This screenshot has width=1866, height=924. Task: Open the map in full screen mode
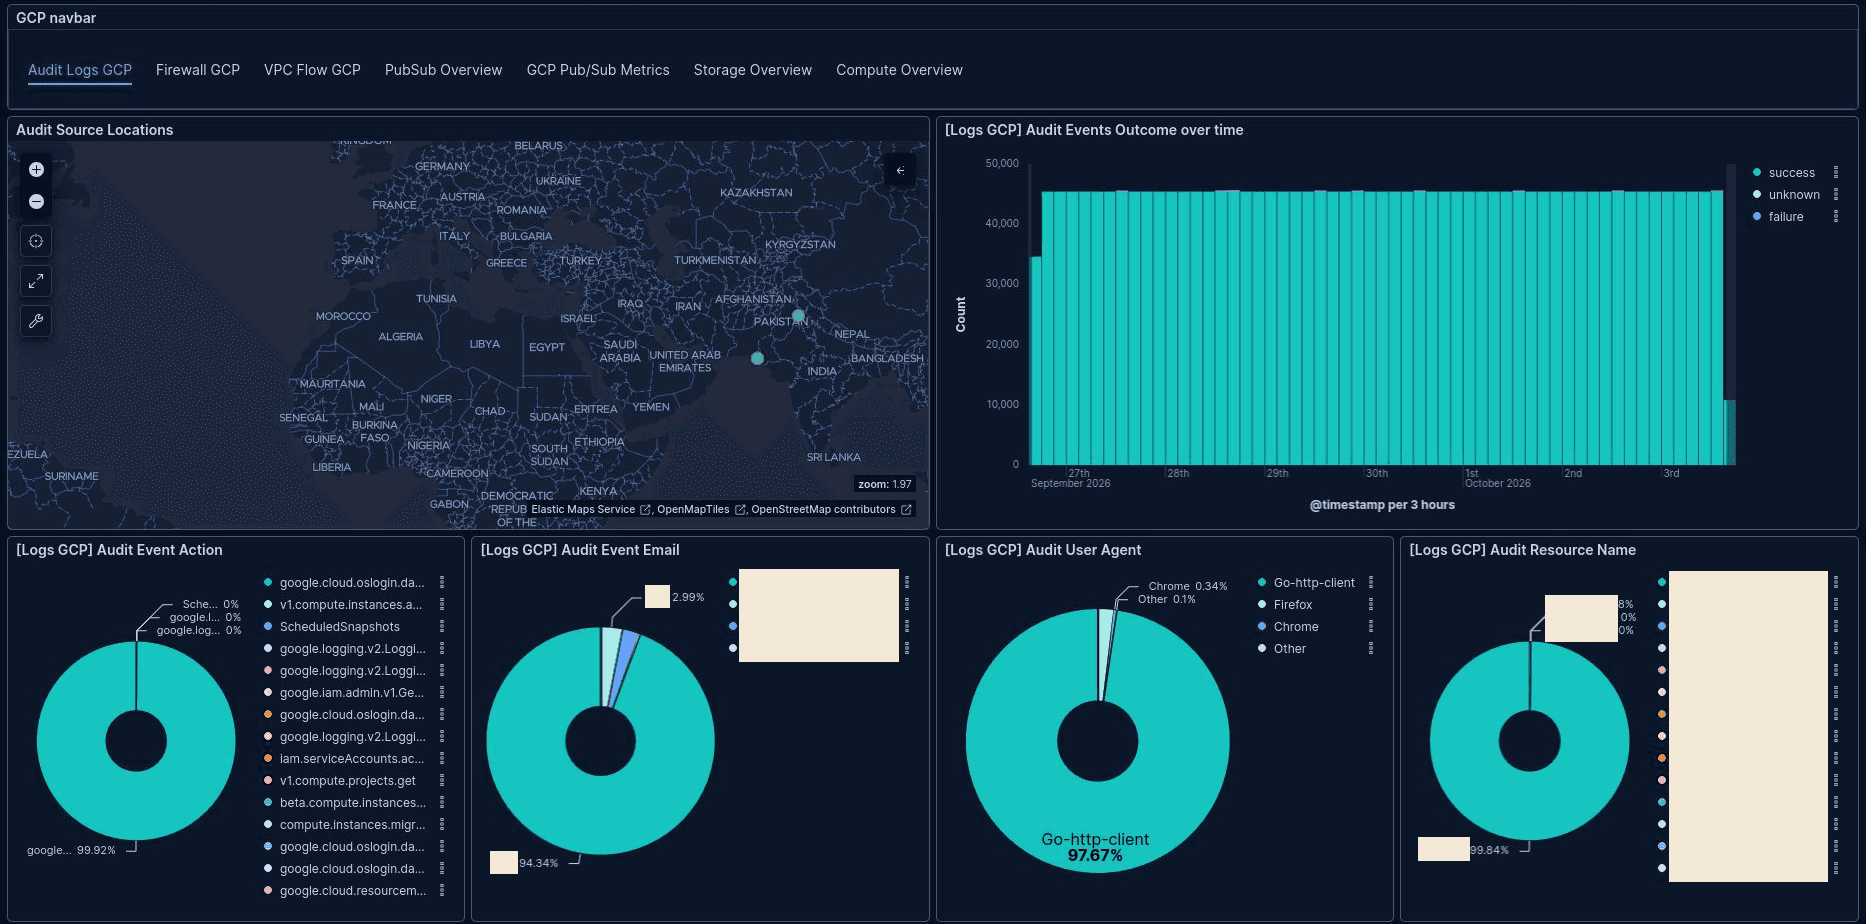pos(36,281)
